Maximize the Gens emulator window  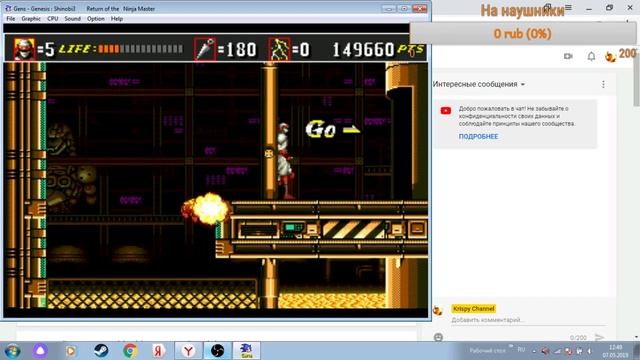404,9
